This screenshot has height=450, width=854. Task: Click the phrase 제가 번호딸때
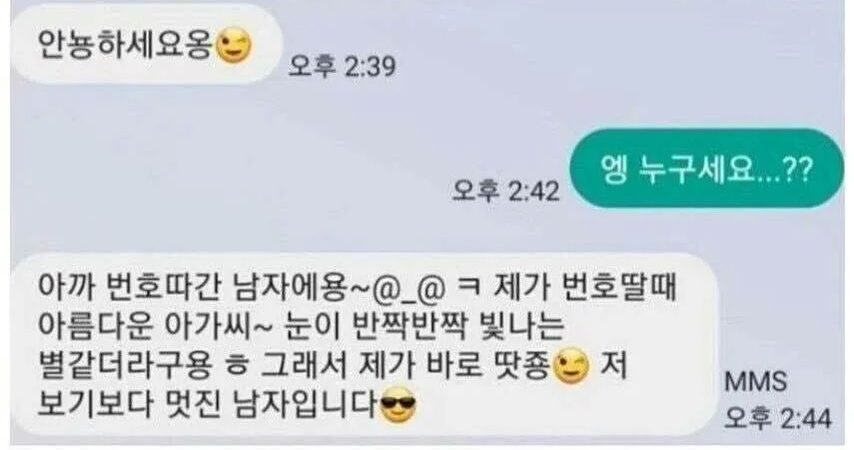point(583,288)
